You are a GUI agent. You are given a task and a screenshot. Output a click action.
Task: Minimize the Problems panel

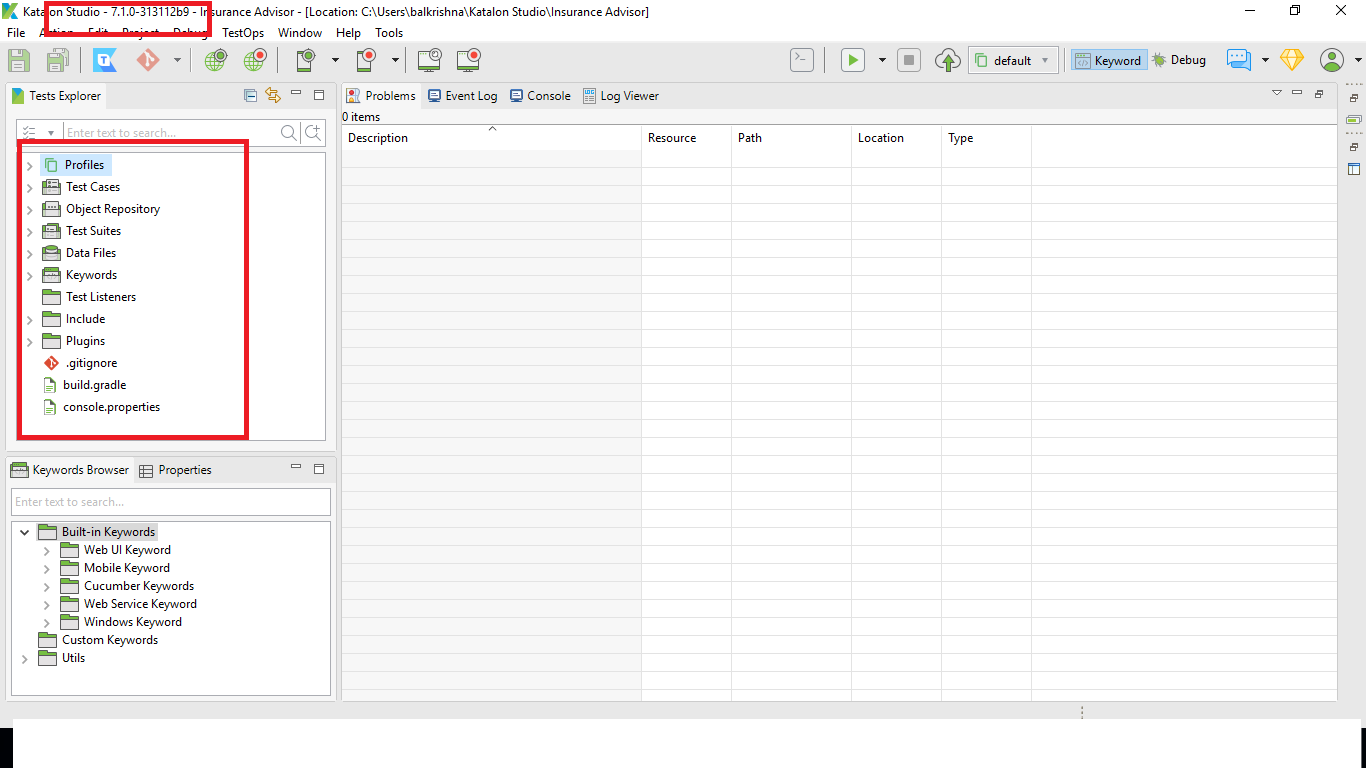click(1297, 93)
